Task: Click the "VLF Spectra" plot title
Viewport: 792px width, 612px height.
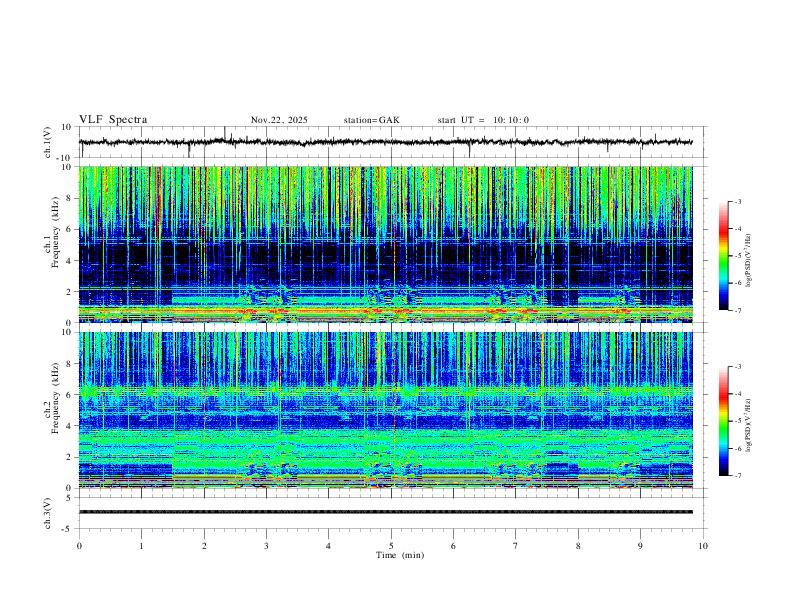Action: pyautogui.click(x=113, y=120)
